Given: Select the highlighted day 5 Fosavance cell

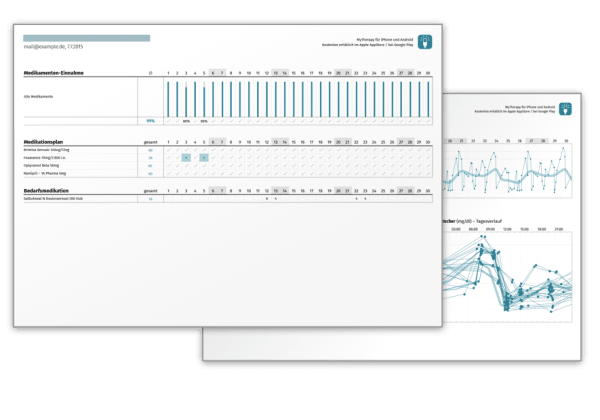Looking at the screenshot, I should [x=204, y=158].
